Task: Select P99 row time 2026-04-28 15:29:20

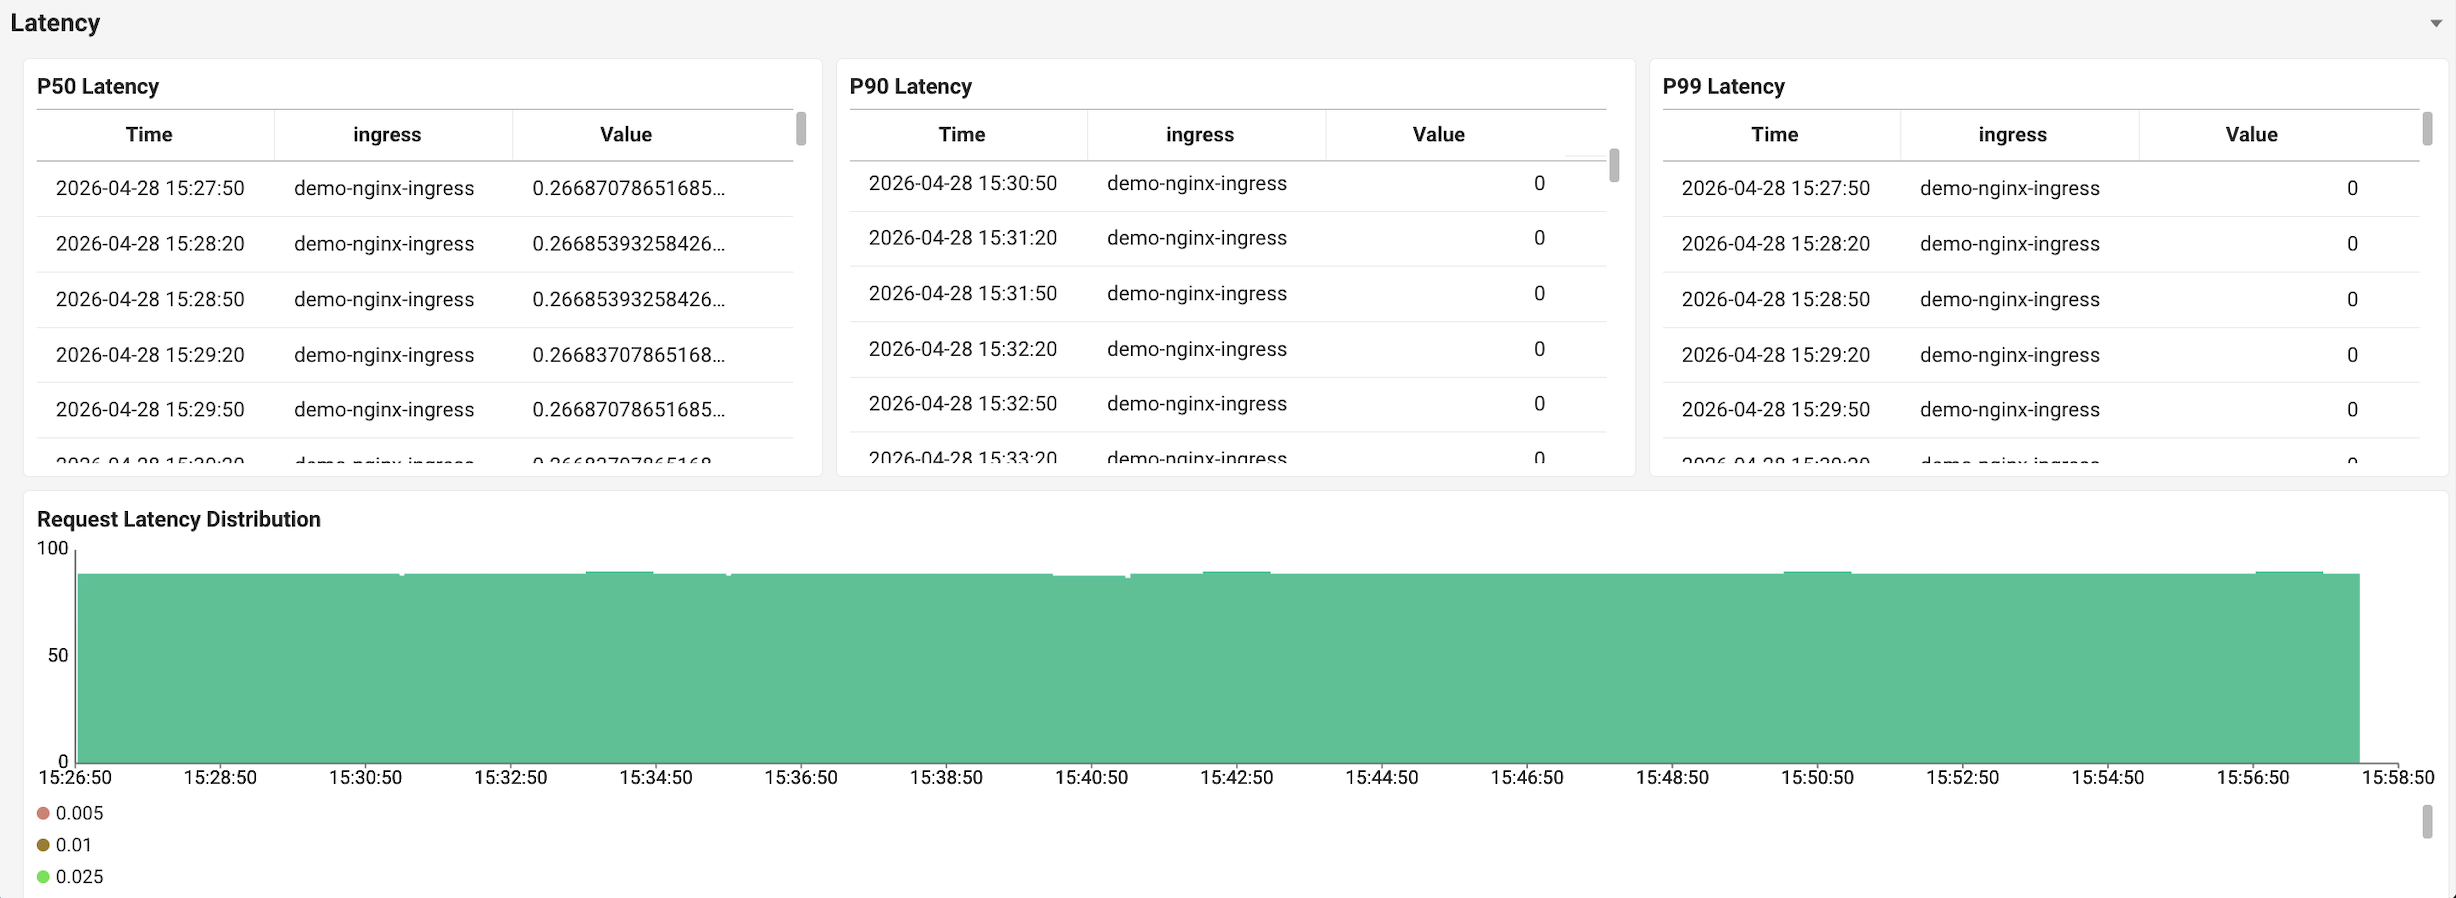Action: [1776, 355]
